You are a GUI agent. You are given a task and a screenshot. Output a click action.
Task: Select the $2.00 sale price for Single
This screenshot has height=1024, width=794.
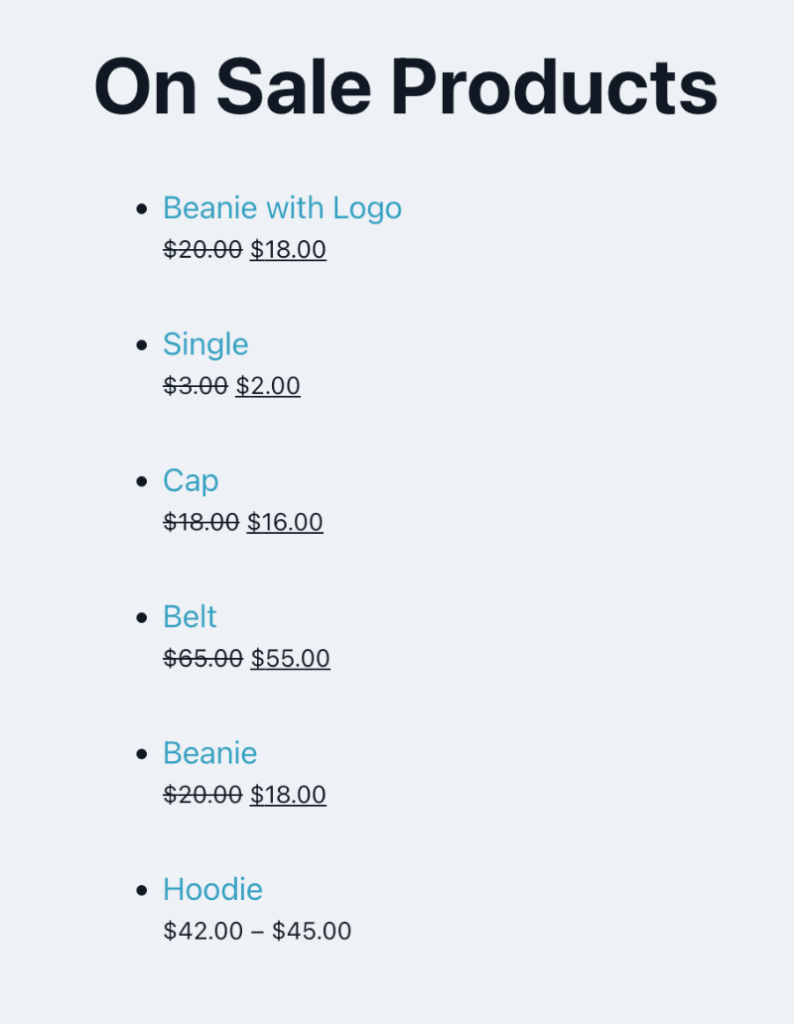tap(268, 385)
